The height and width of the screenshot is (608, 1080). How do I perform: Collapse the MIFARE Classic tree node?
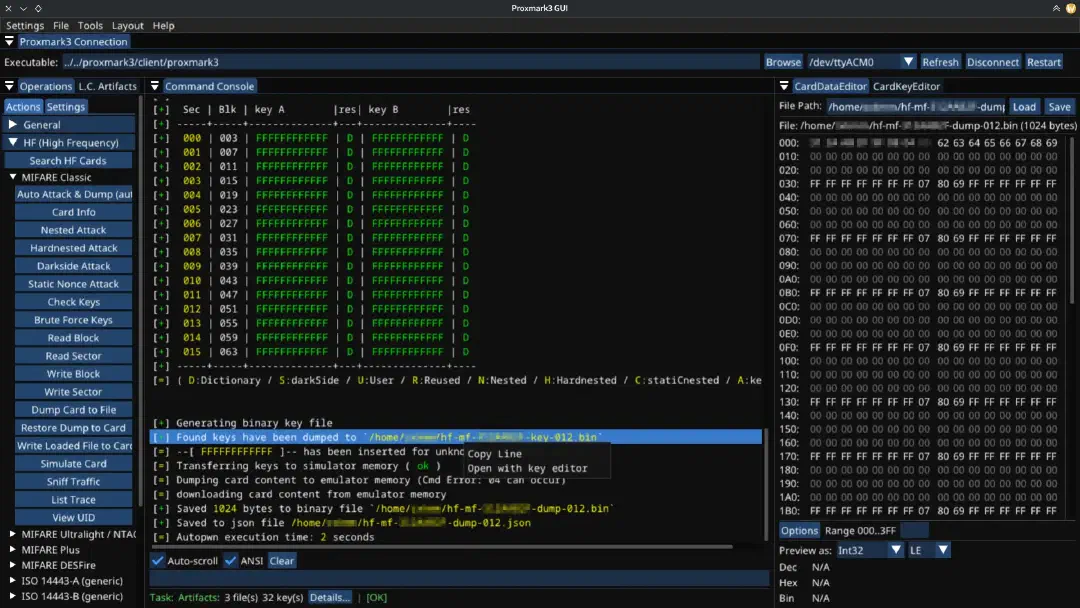point(13,177)
